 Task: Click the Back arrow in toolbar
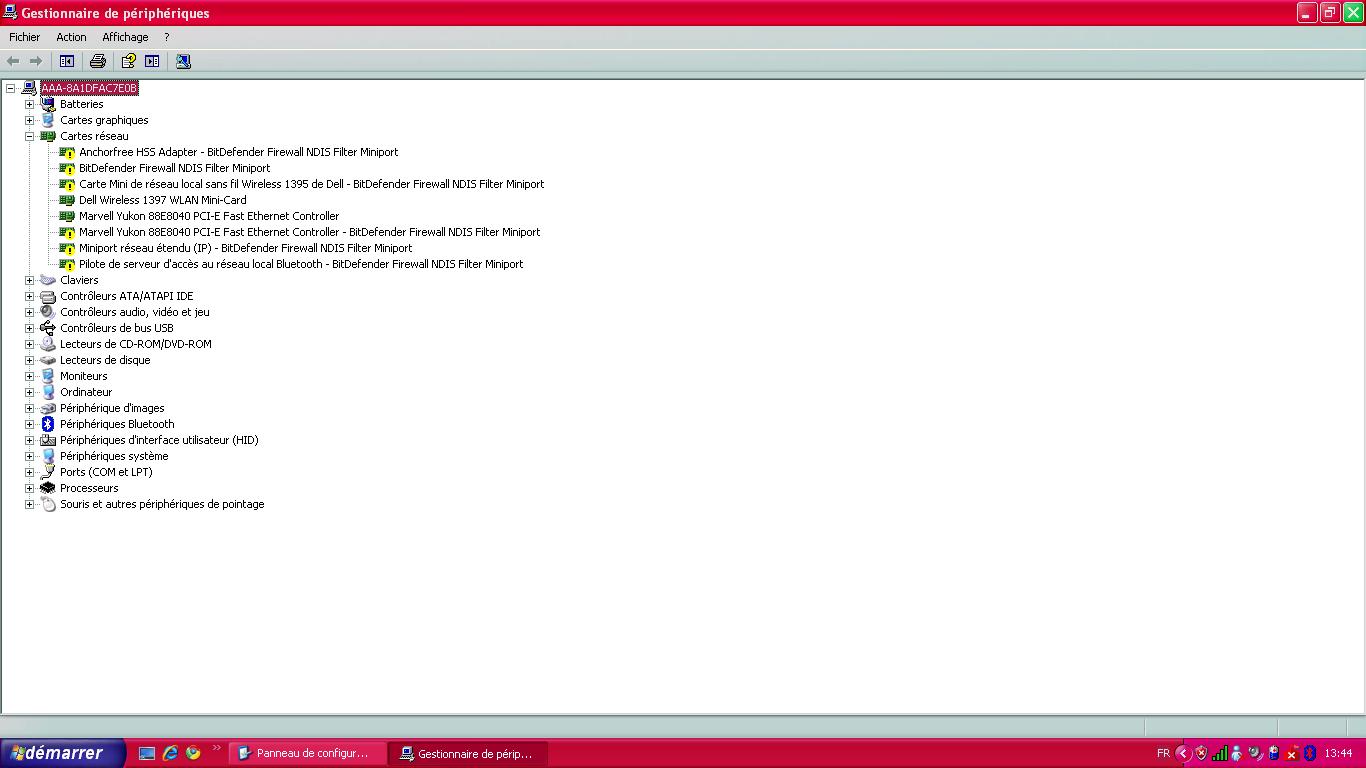tap(13, 61)
